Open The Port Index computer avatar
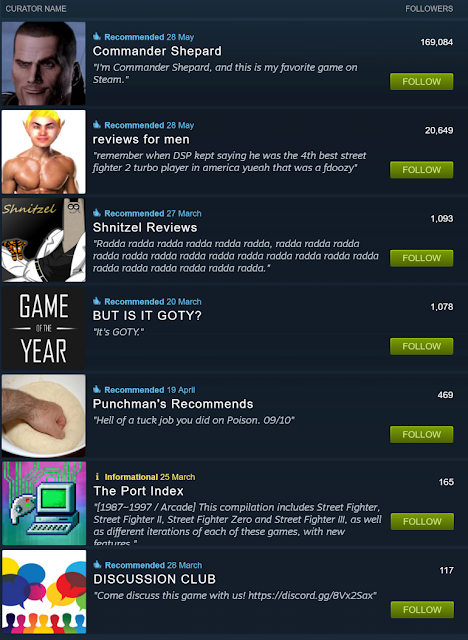Image resolution: width=468 pixels, height=640 pixels. [x=44, y=503]
